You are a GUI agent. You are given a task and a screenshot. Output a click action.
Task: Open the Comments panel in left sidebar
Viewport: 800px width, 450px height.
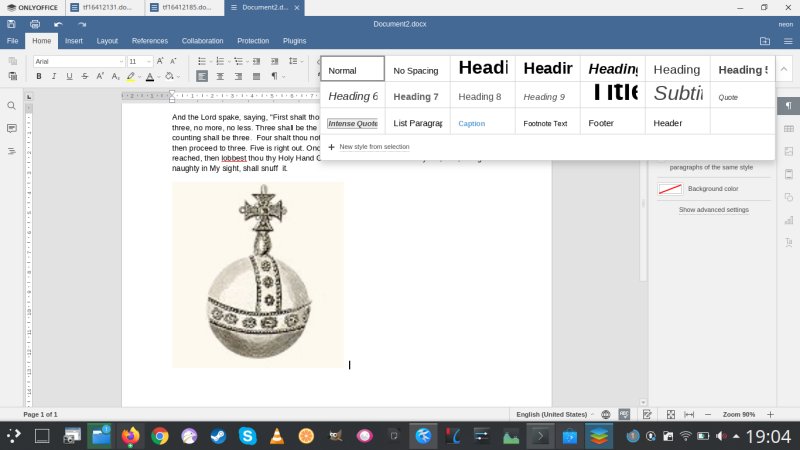[x=12, y=128]
